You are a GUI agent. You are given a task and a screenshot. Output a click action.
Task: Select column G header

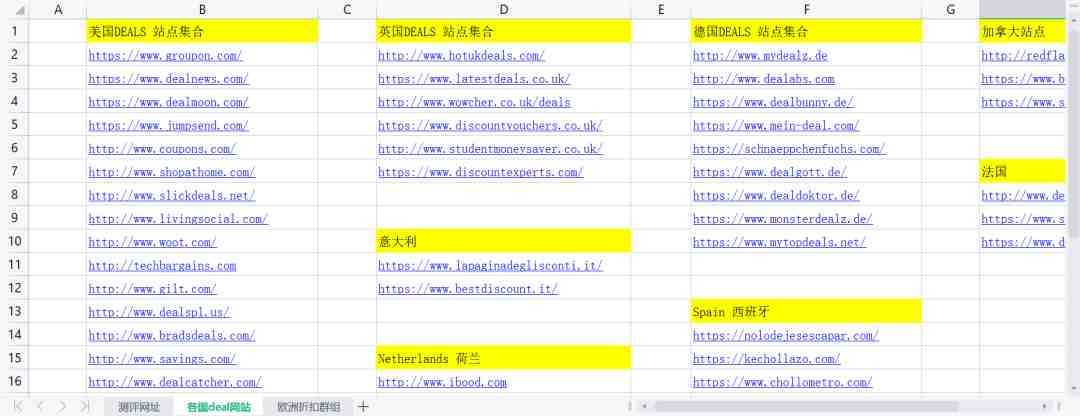(951, 10)
